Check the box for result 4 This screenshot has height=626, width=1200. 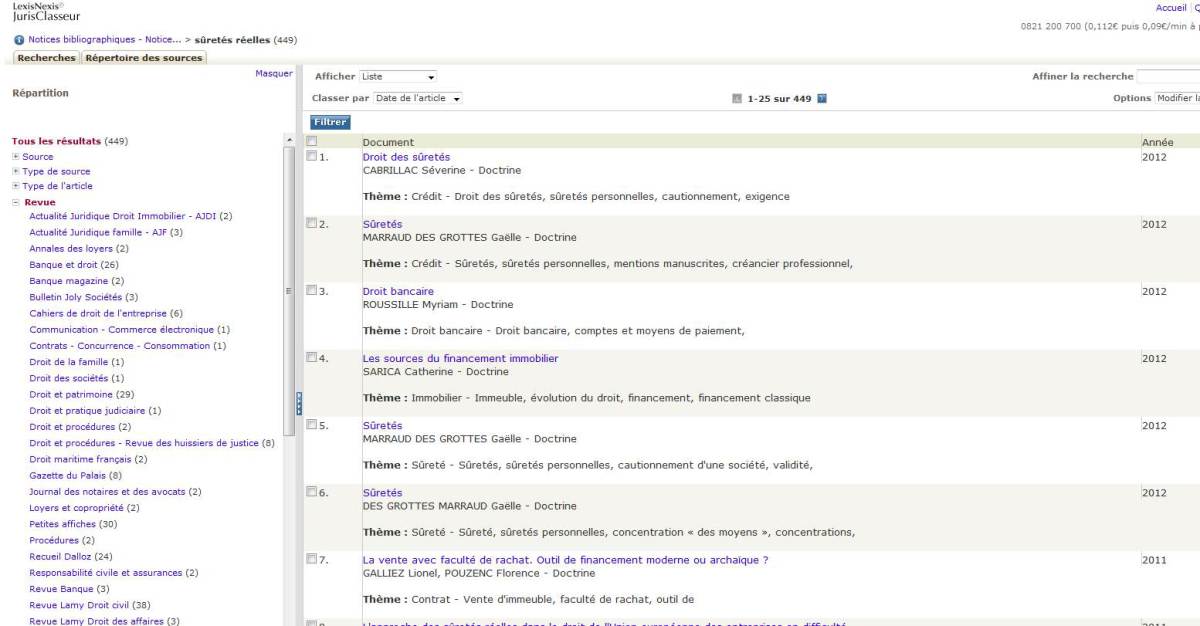click(x=312, y=357)
